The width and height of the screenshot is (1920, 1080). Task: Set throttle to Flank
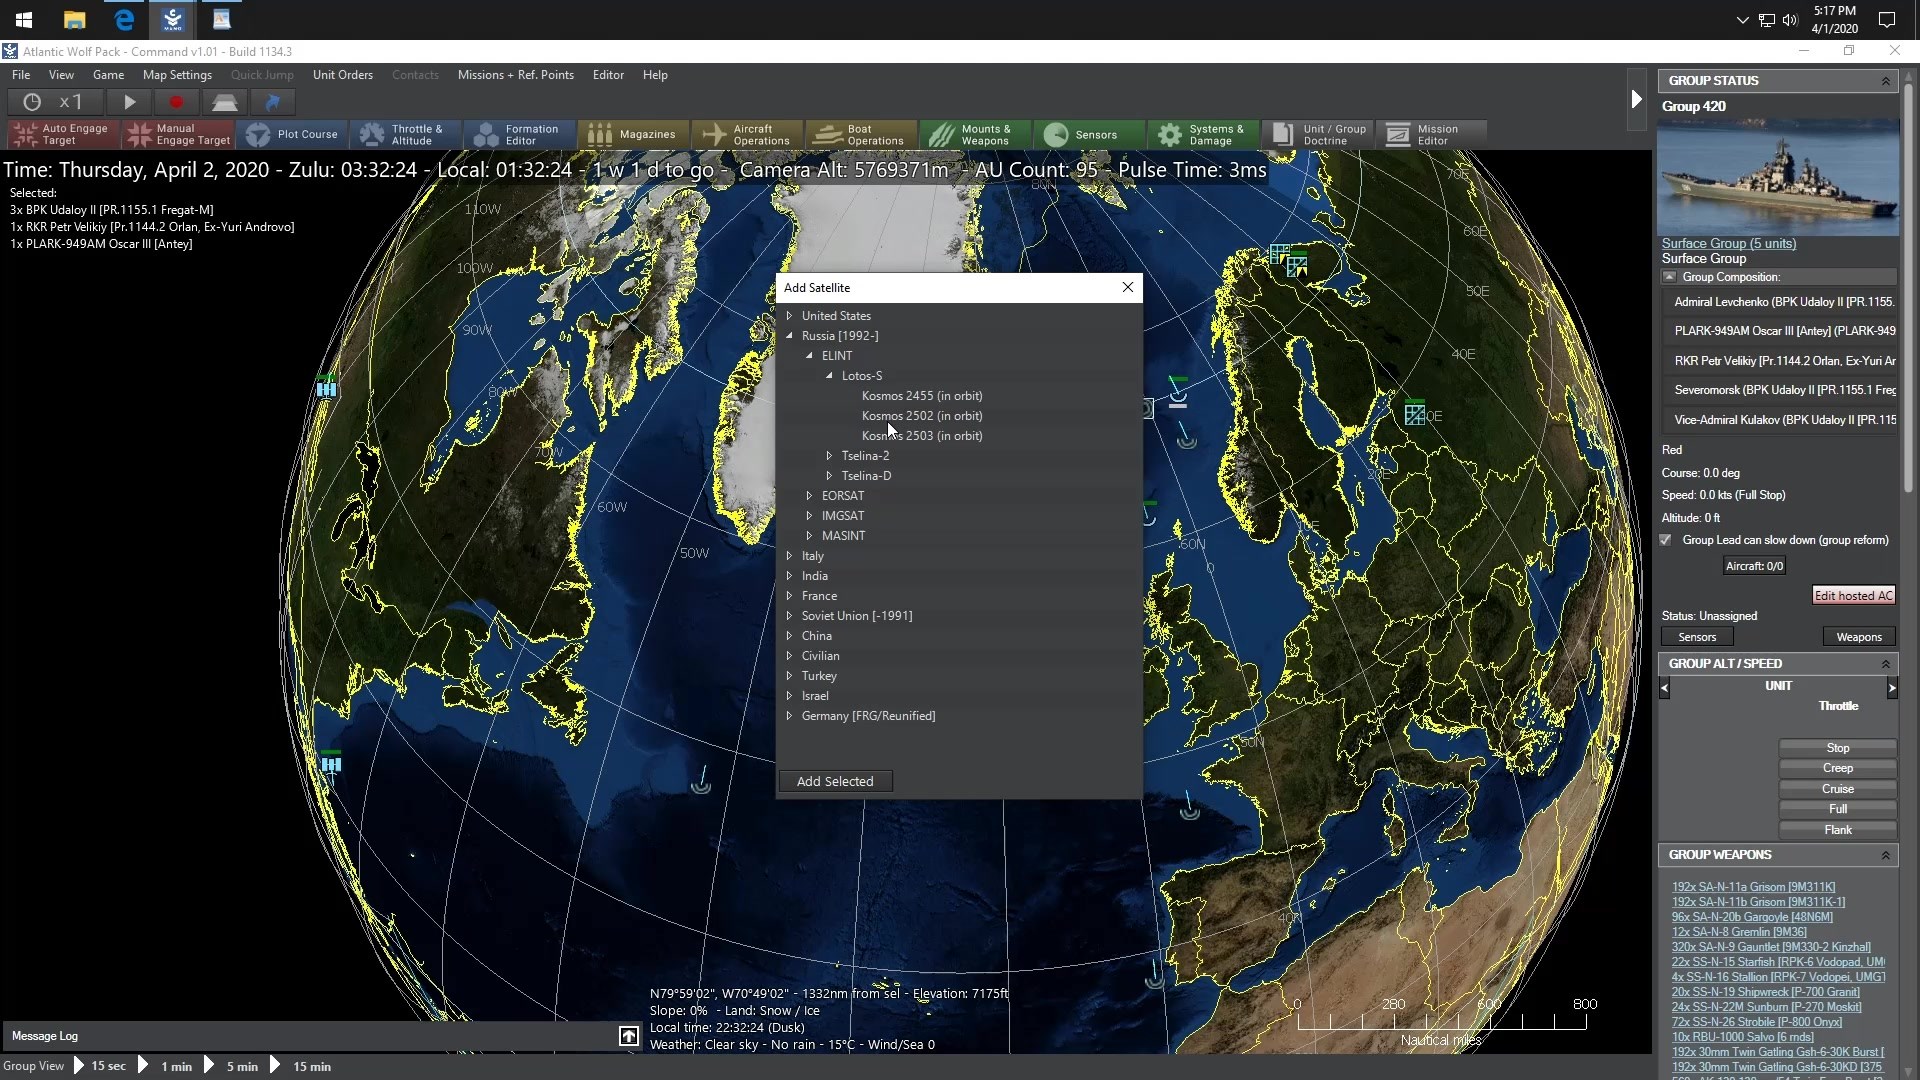click(1838, 830)
